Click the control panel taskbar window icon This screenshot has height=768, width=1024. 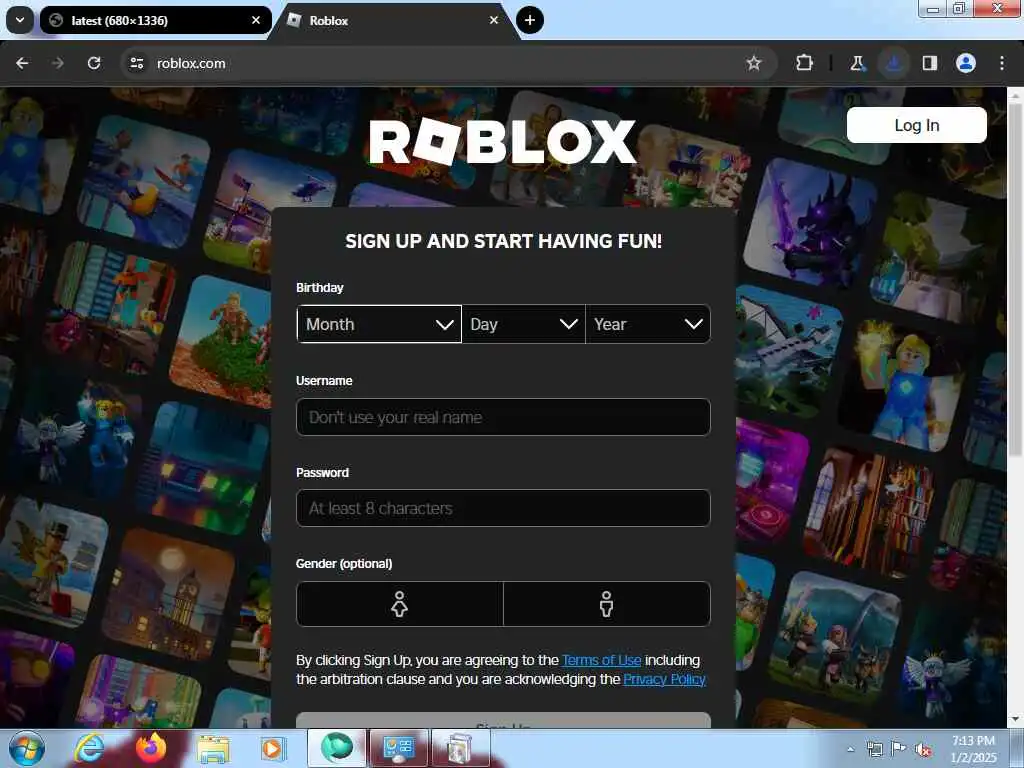click(x=398, y=748)
